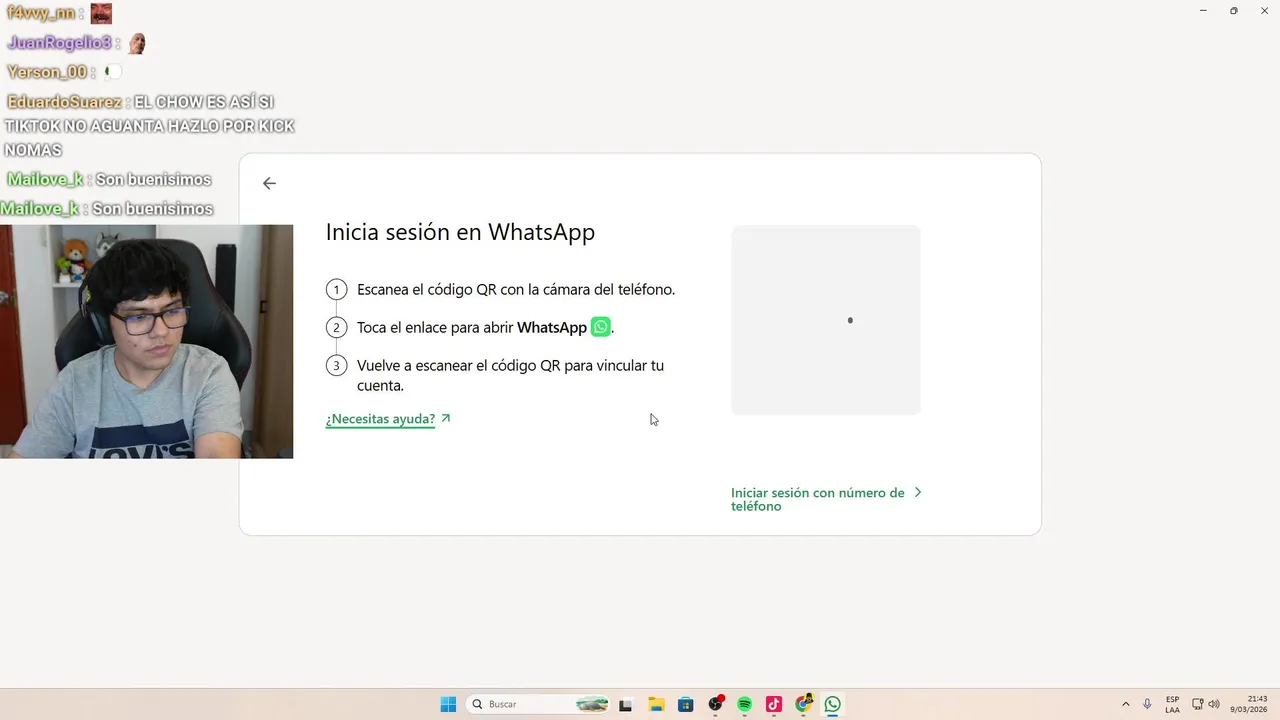Minimize the WhatsApp window
This screenshot has height=720, width=1280.
point(1202,10)
